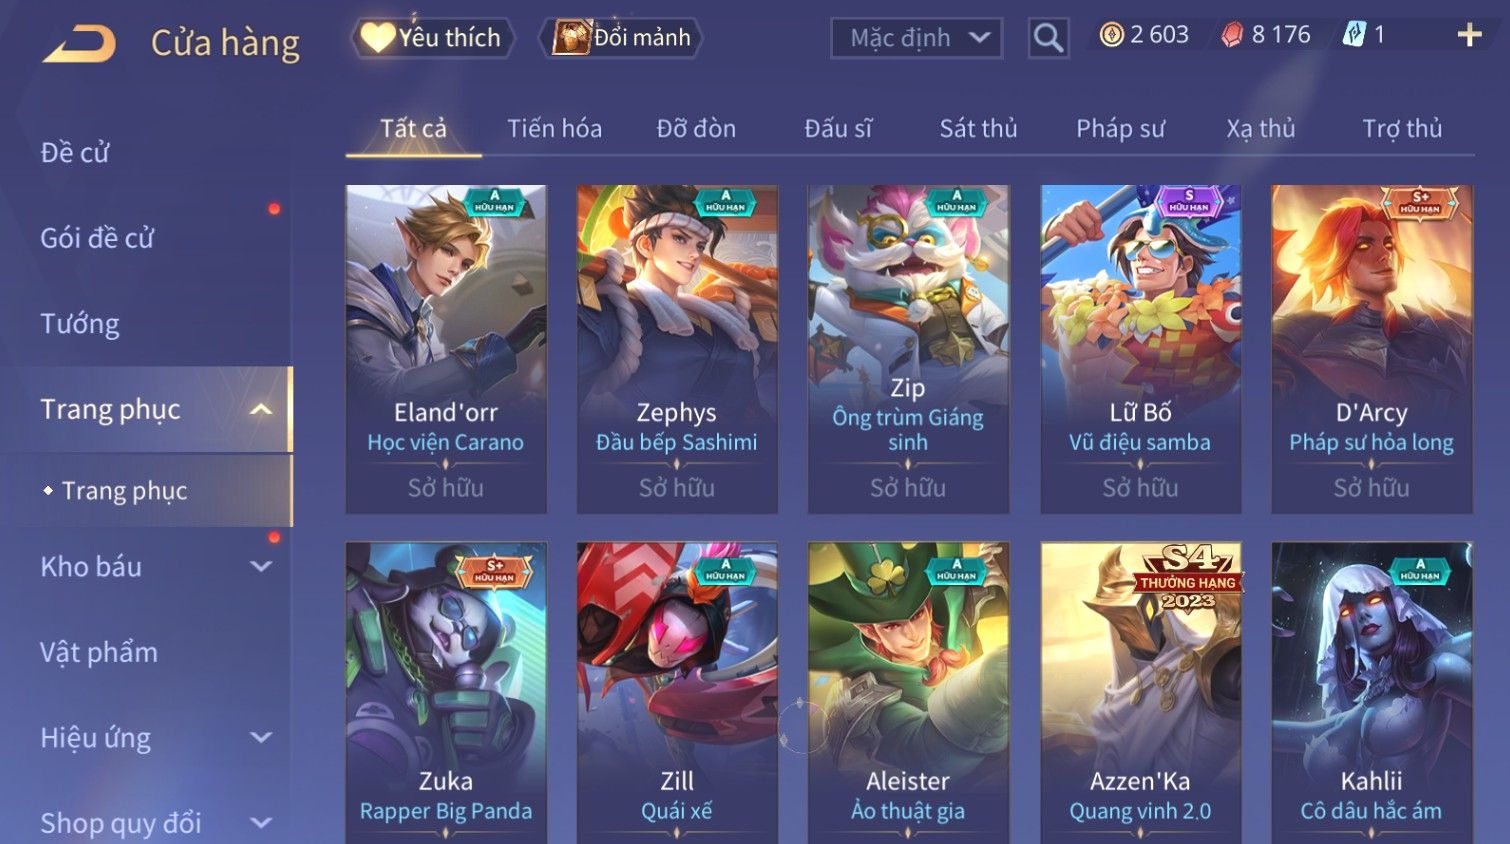Open the Zephys Đầu bếp Sashimi skin card
The image size is (1510, 844).
click(677, 349)
